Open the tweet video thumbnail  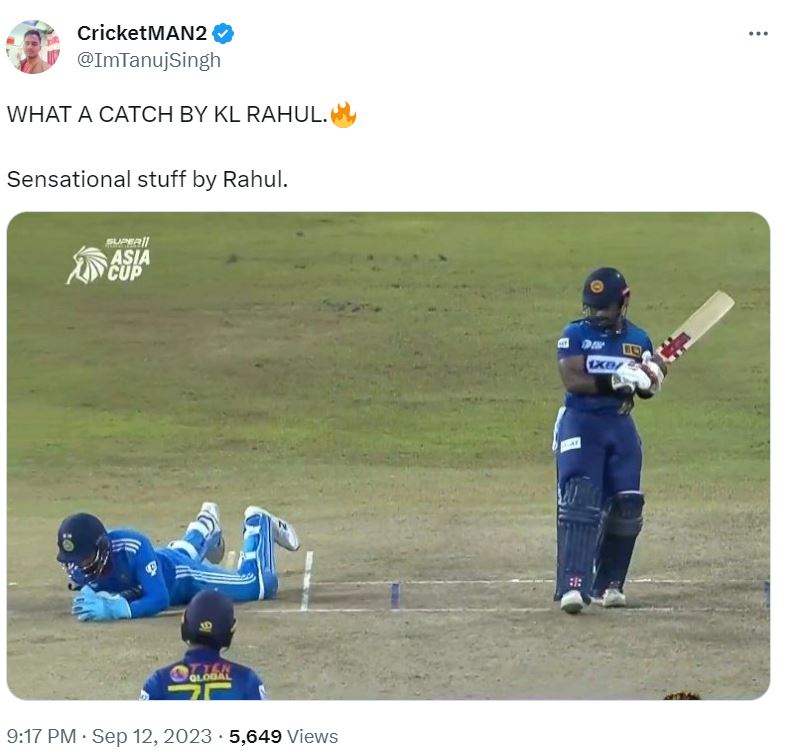pyautogui.click(x=388, y=455)
